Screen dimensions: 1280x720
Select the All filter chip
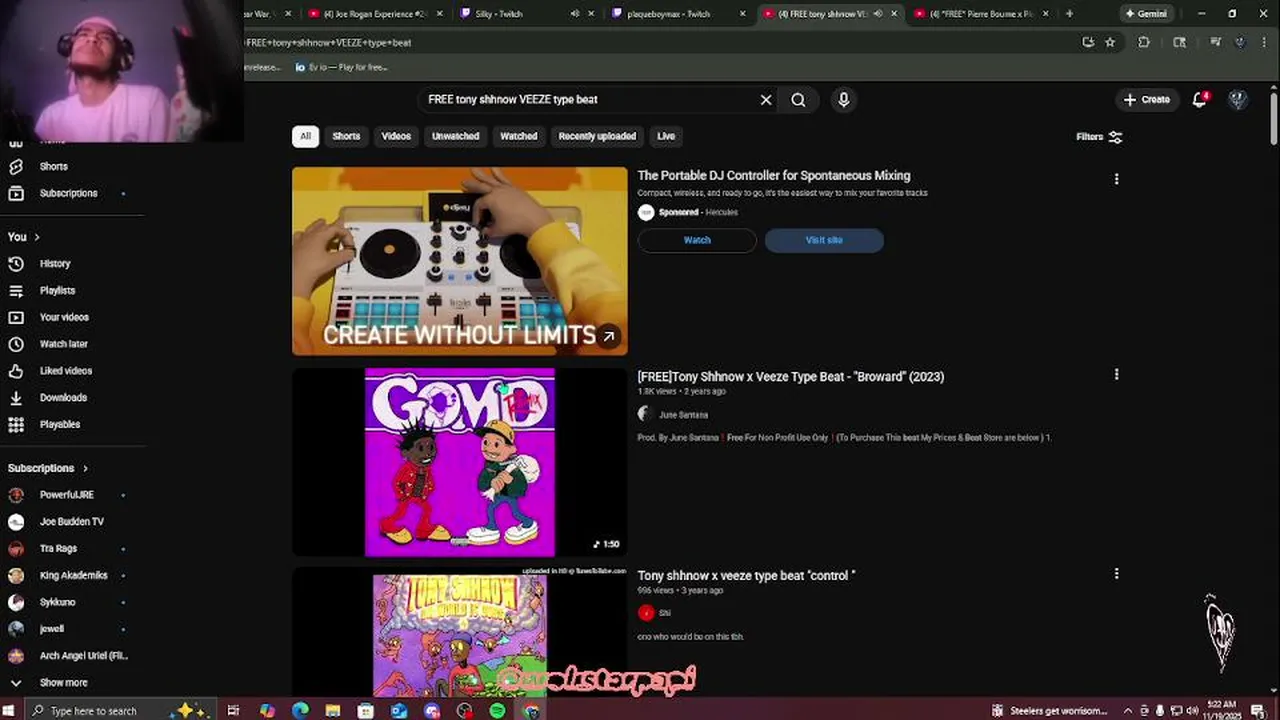coord(305,136)
